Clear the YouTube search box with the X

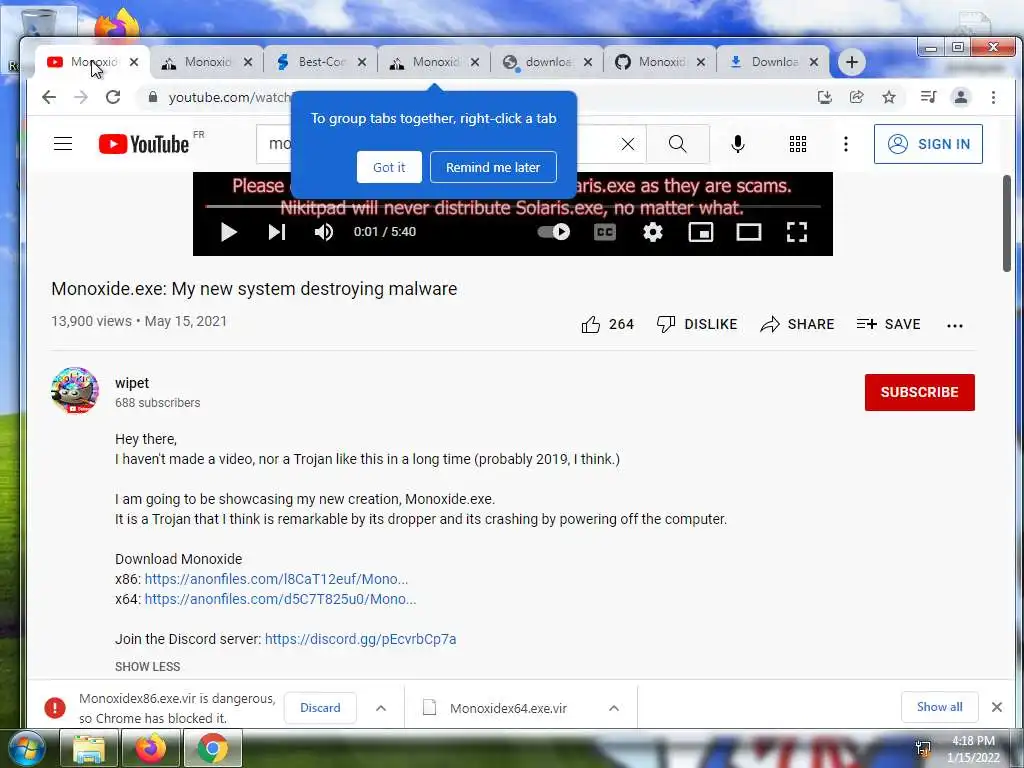tap(628, 144)
